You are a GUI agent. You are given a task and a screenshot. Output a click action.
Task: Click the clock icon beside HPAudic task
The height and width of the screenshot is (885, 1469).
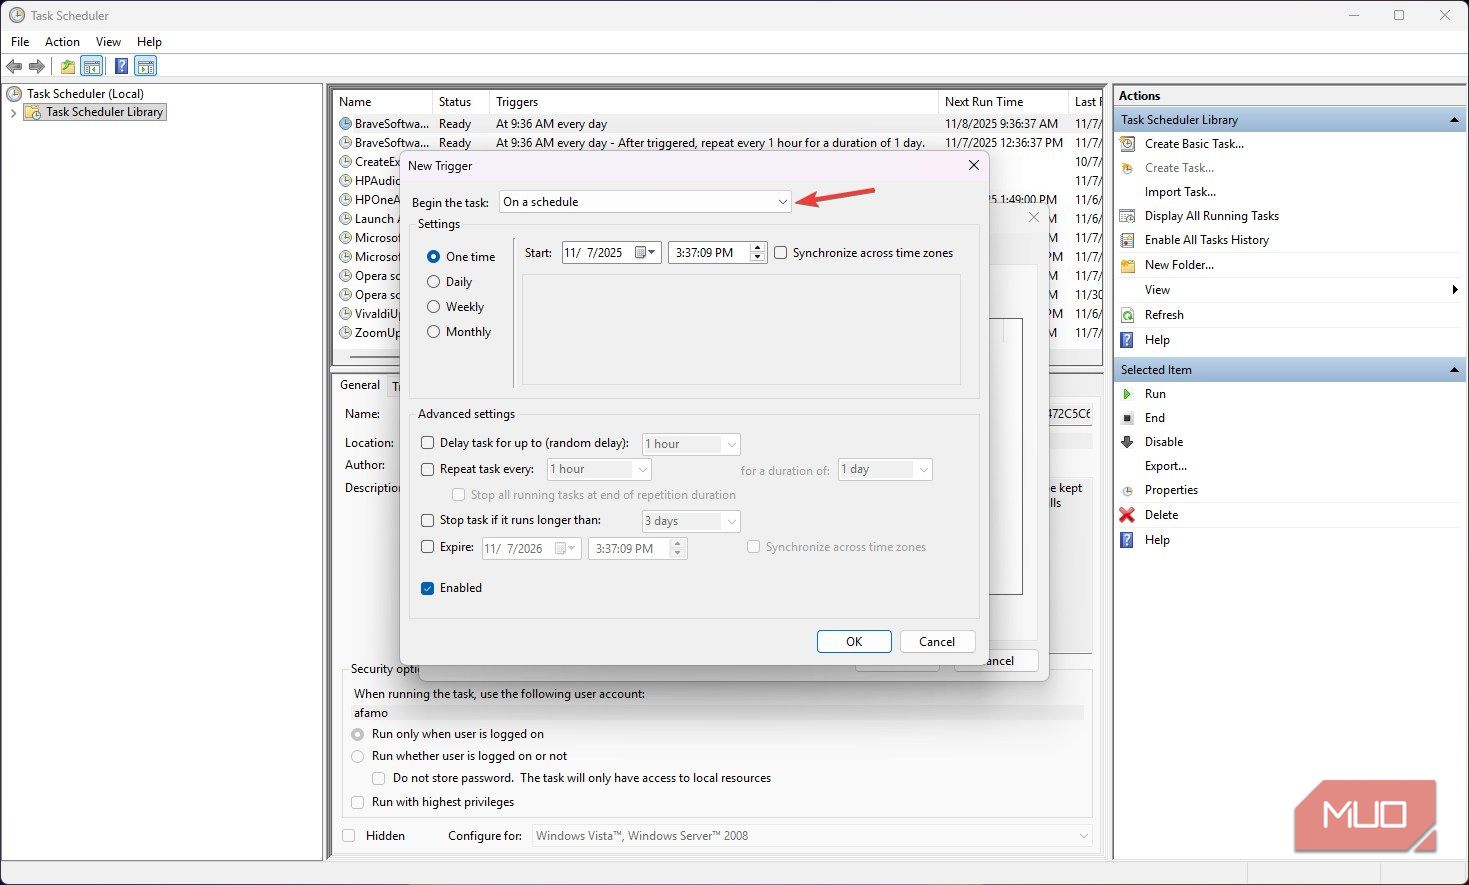click(345, 181)
